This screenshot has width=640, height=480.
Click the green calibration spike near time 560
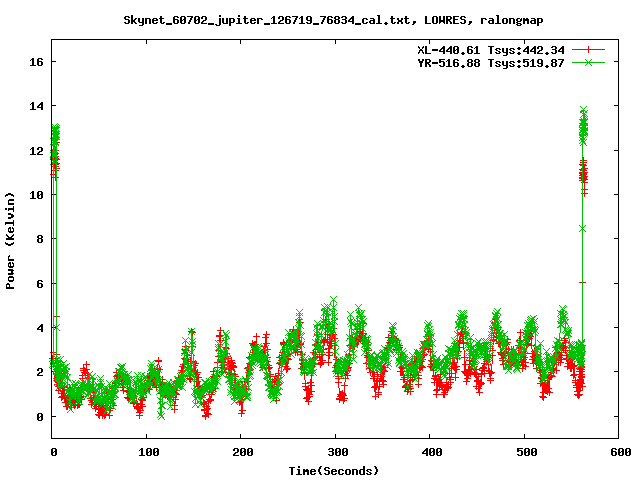(584, 127)
